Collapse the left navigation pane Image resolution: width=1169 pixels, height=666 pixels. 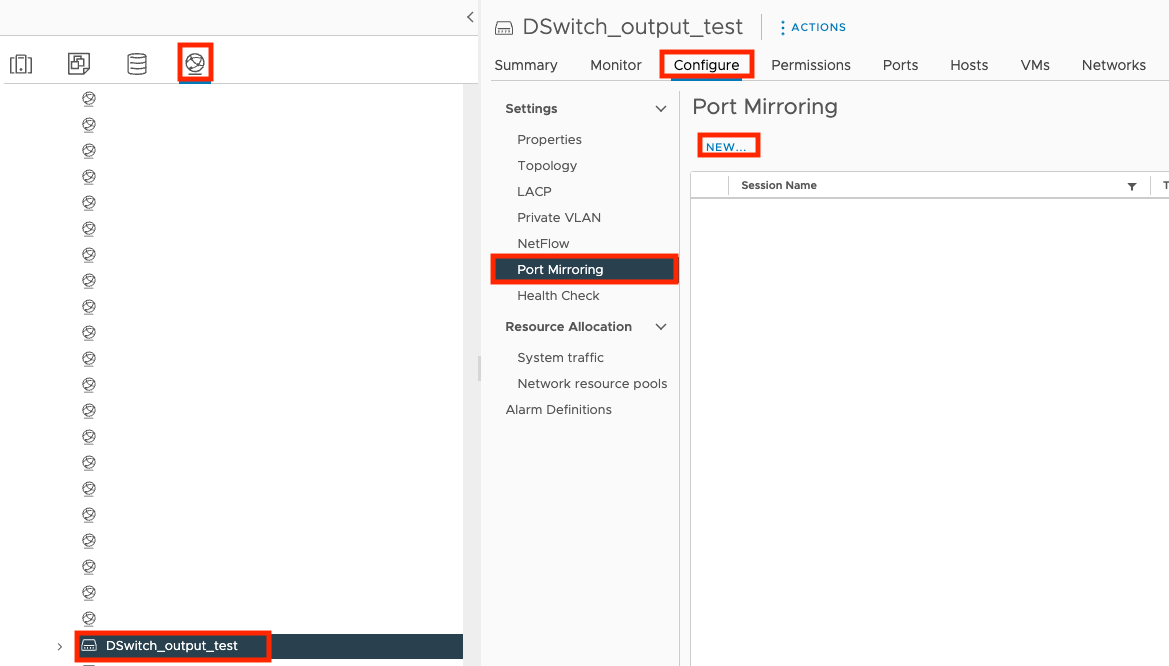[x=469, y=16]
